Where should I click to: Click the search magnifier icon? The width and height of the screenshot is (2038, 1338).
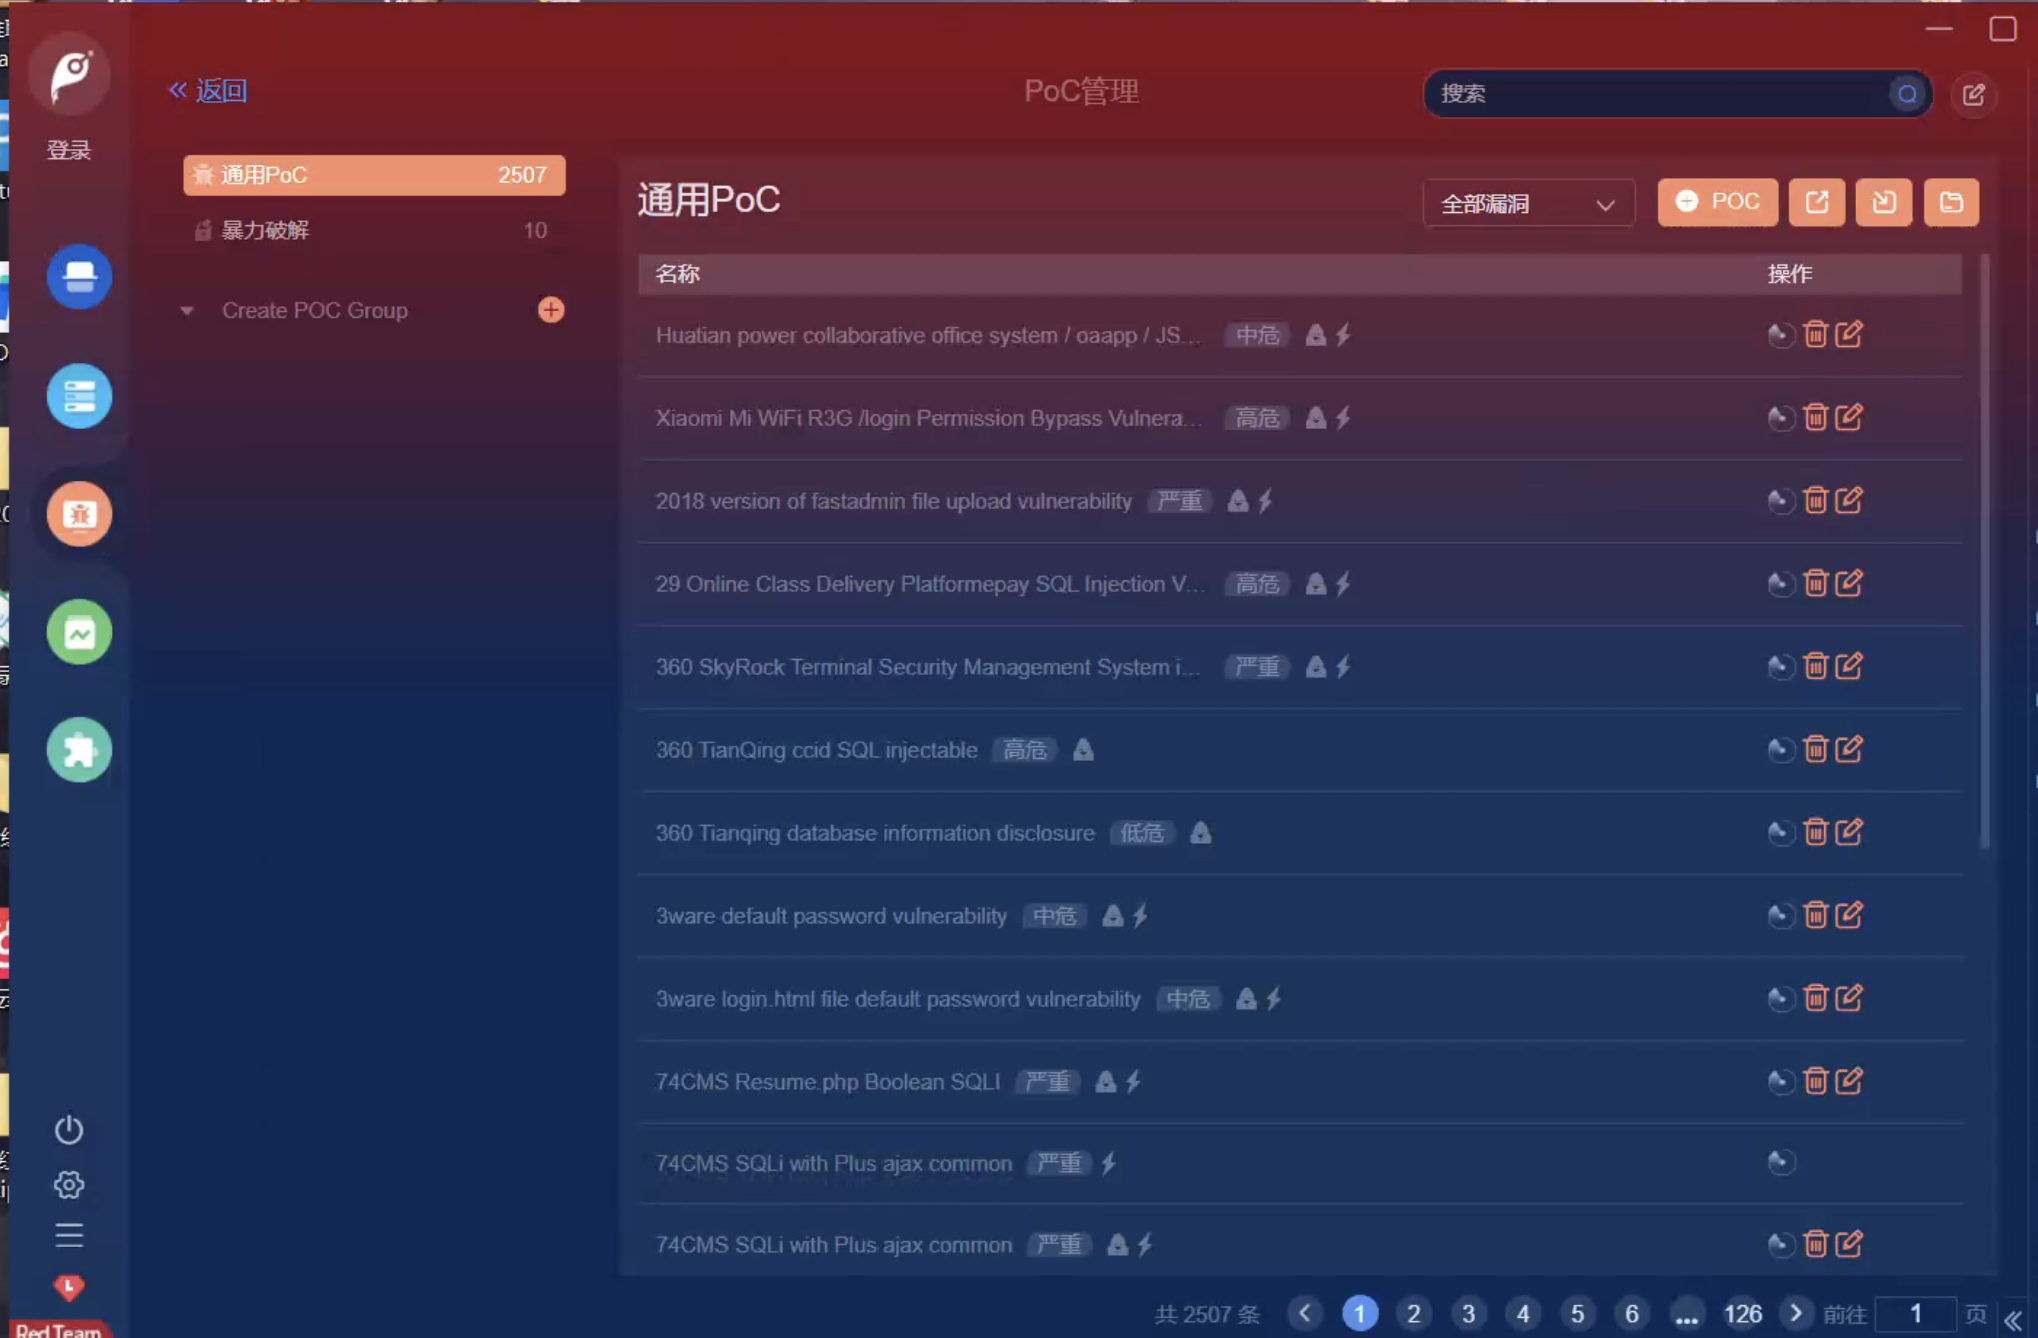(x=1907, y=94)
